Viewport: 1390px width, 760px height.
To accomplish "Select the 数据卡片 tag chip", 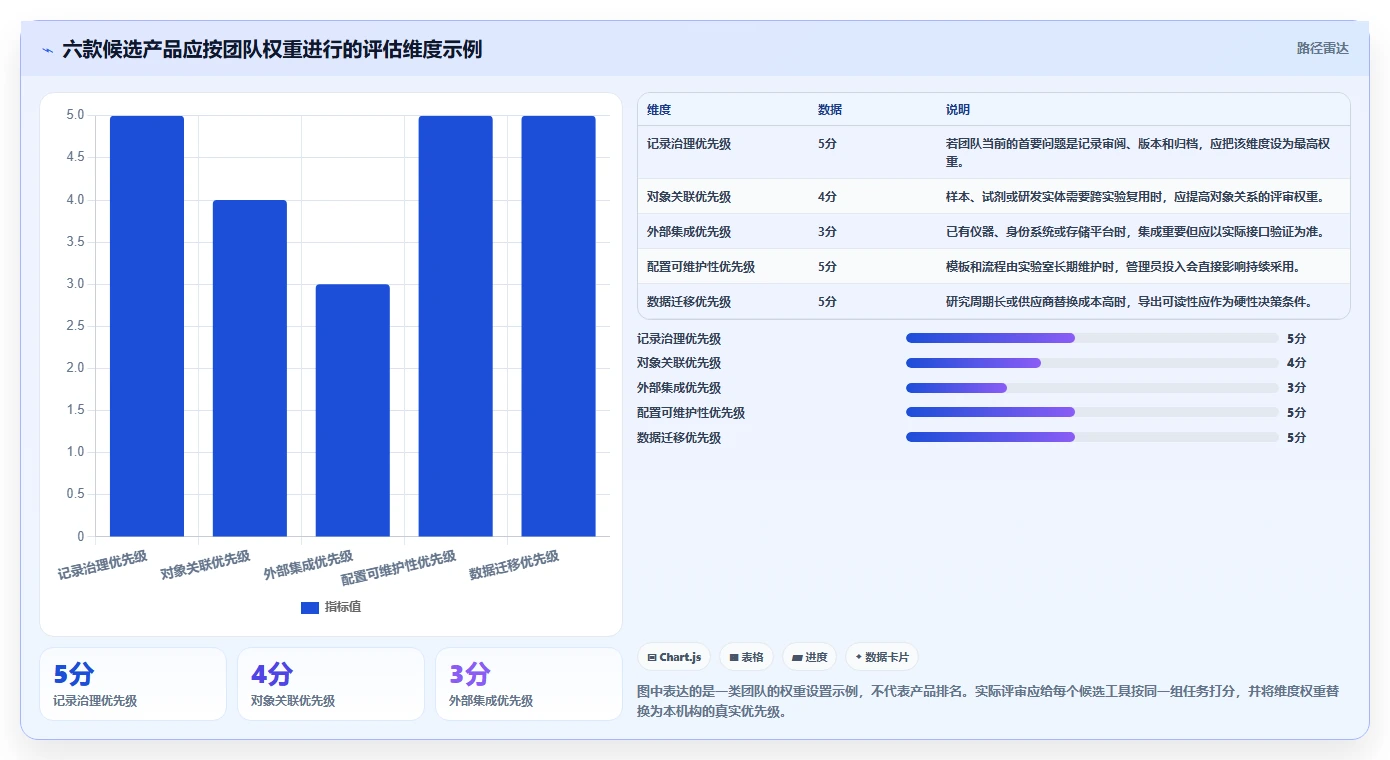I will tap(882, 657).
